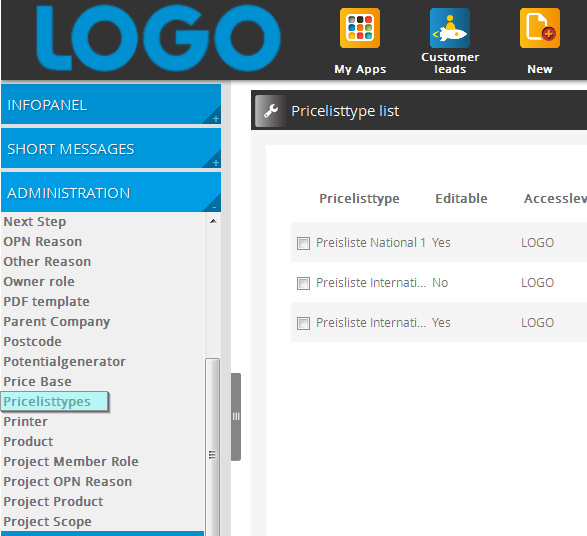
Task: Open Pricelisttypes in the administration list
Action: point(47,402)
